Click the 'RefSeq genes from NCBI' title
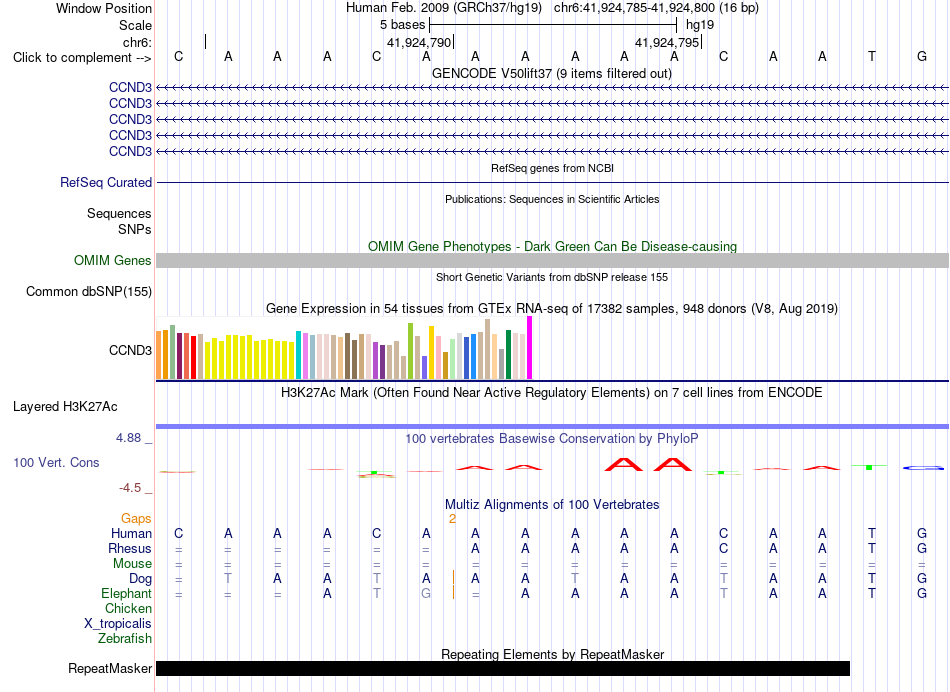 pyautogui.click(x=552, y=168)
